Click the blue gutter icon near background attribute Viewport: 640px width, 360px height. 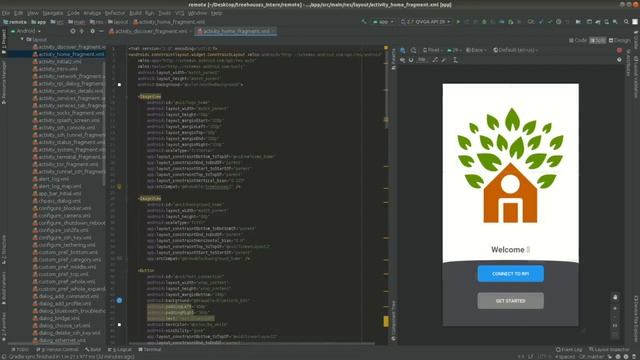119,300
